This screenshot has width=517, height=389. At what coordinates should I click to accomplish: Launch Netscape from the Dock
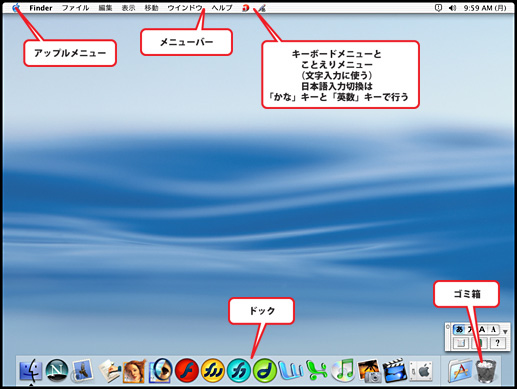pos(57,370)
